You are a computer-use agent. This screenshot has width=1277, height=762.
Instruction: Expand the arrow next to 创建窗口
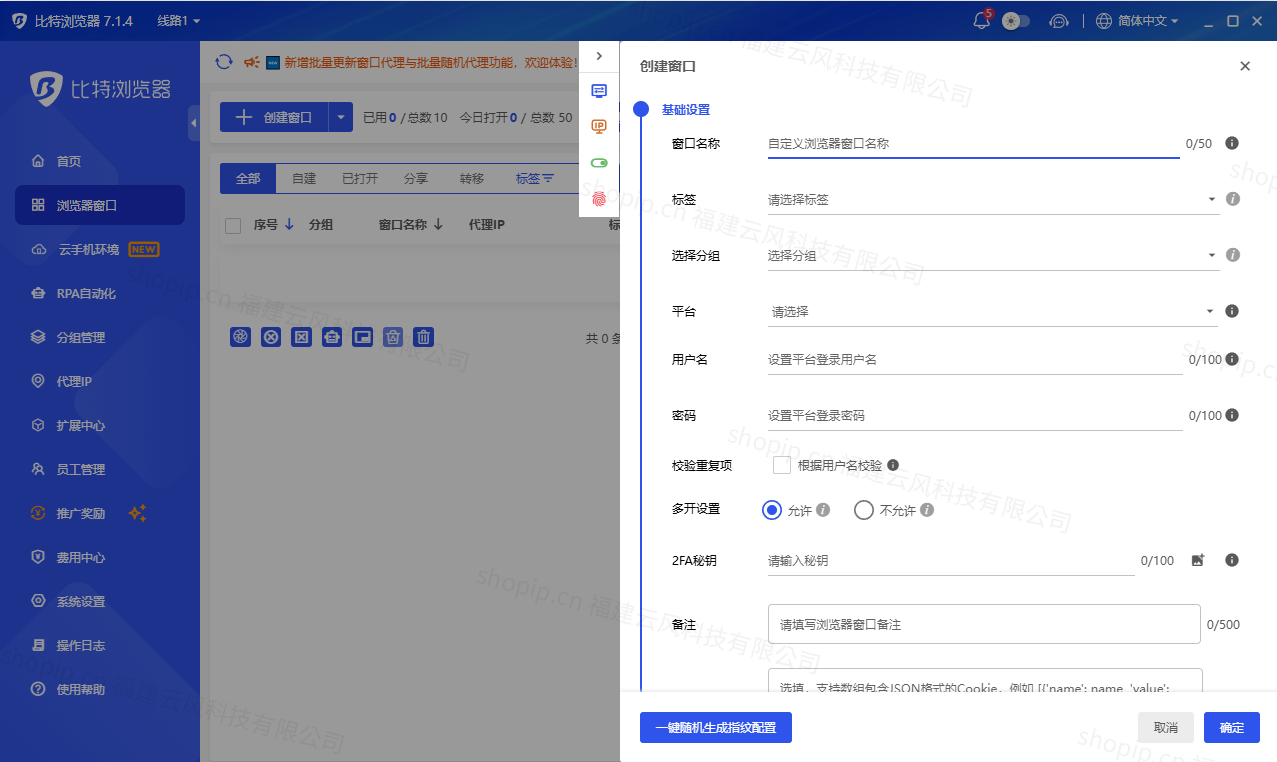coord(341,117)
